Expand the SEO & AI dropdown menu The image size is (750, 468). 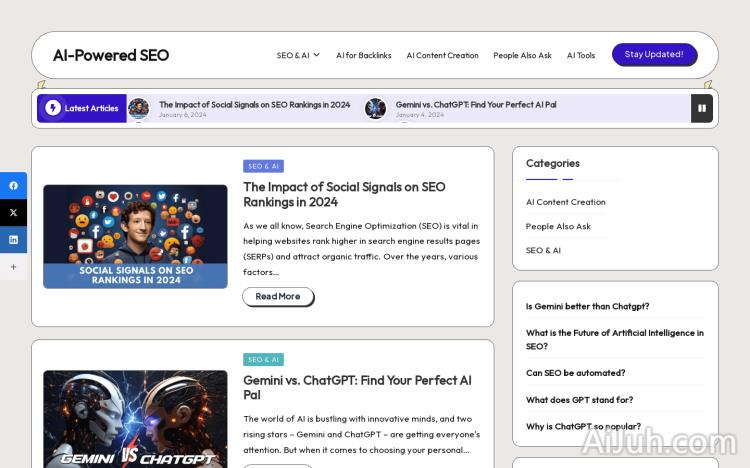[298, 55]
